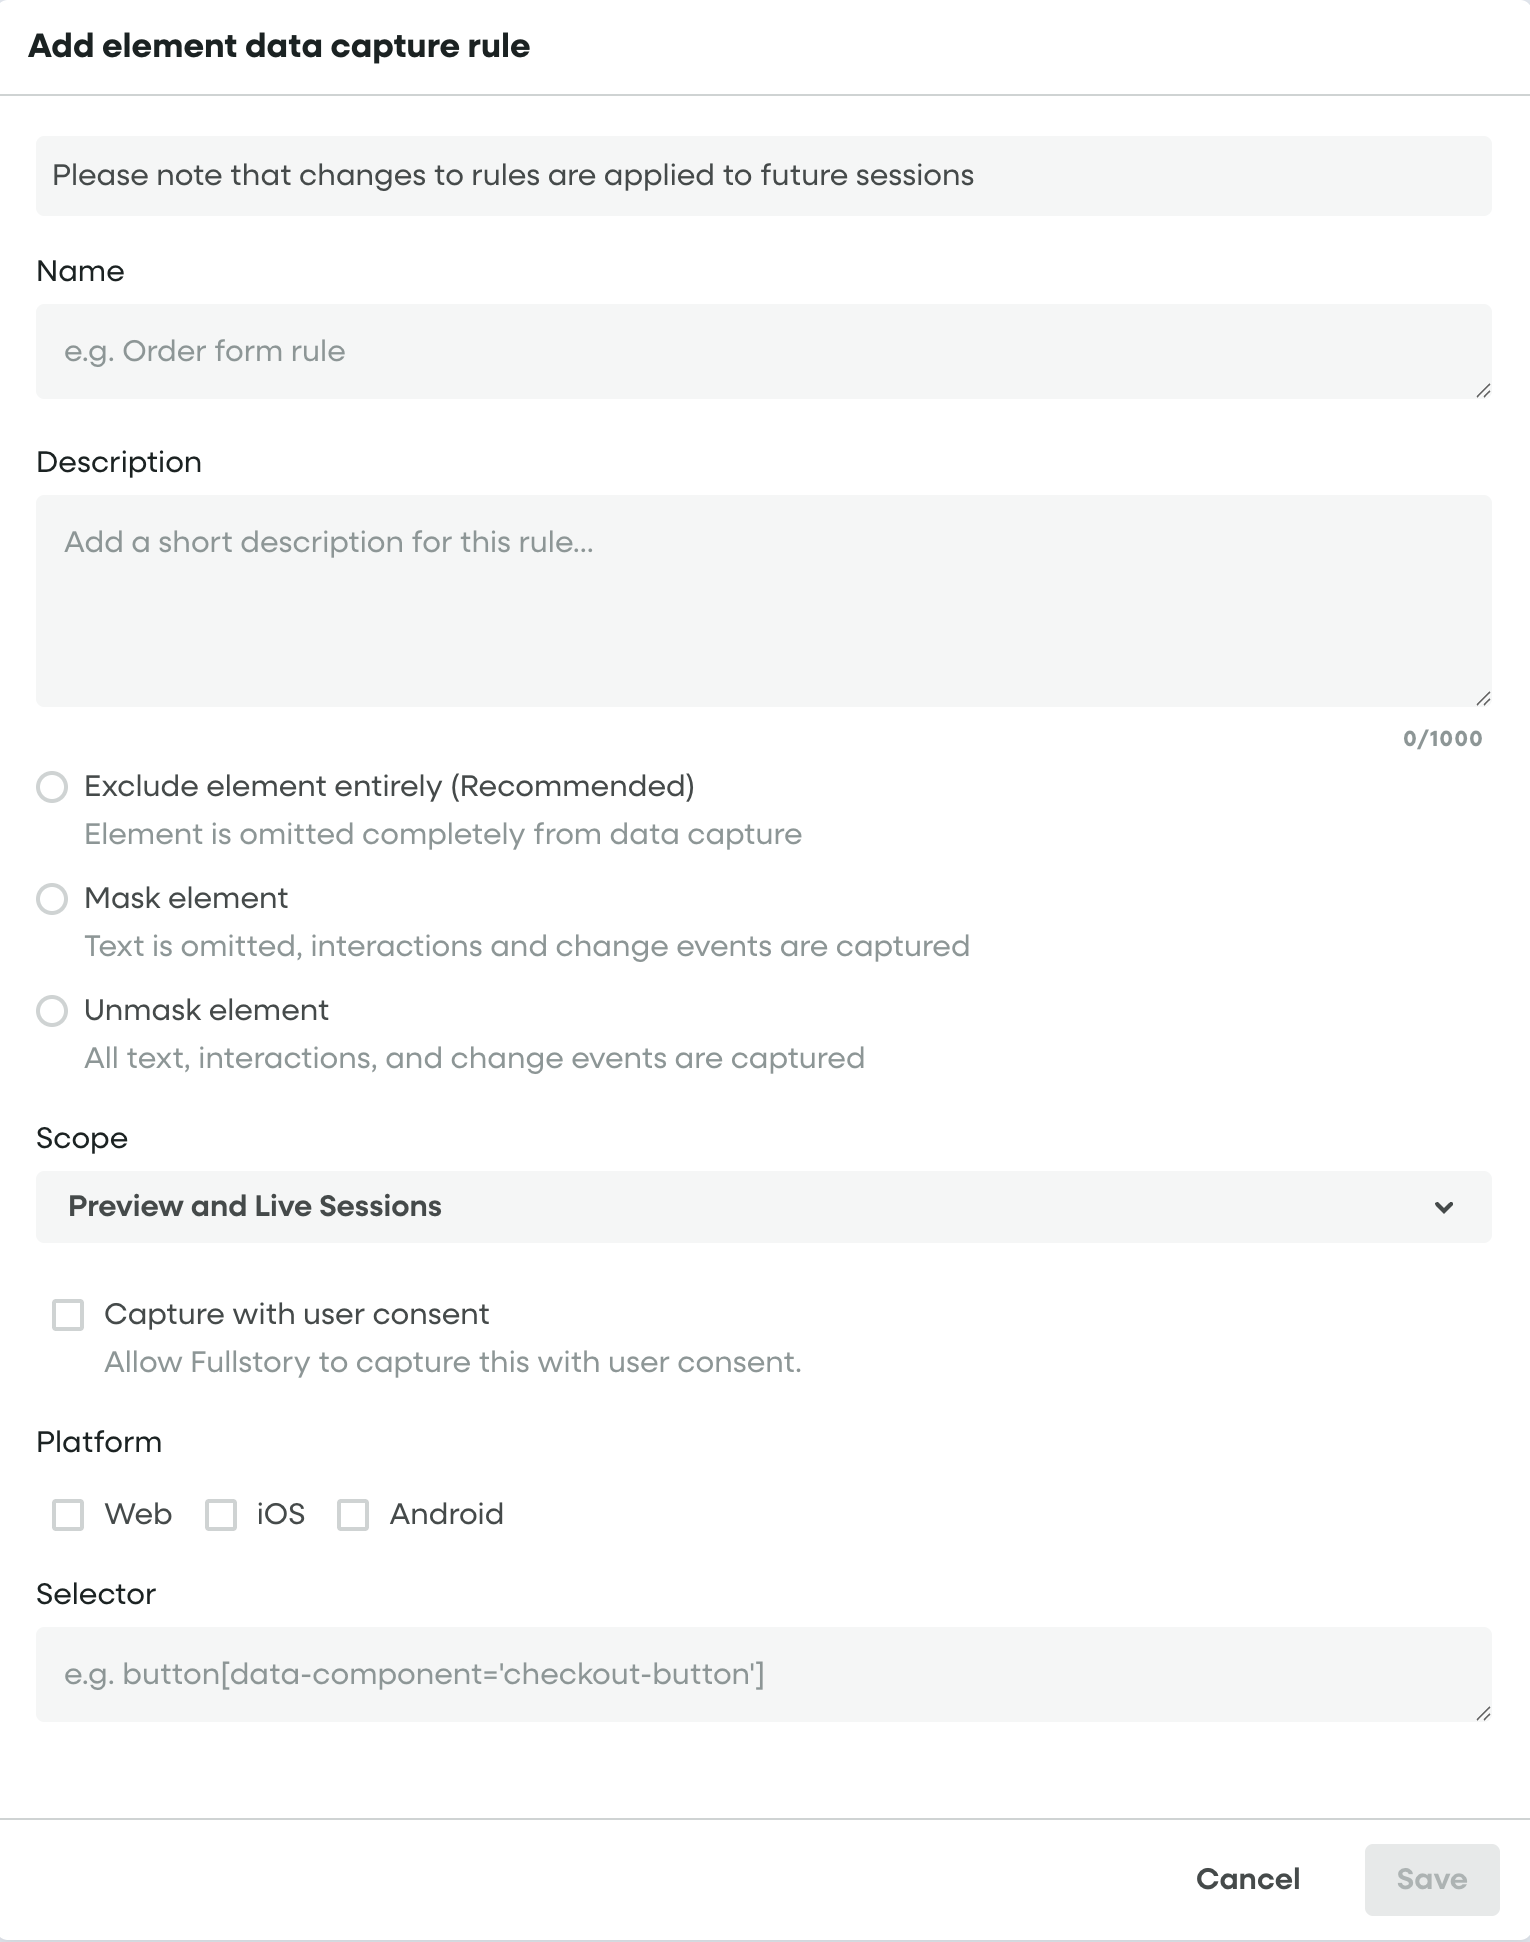The image size is (1530, 1942).
Task: Click into the Name input field
Action: pyautogui.click(x=763, y=352)
